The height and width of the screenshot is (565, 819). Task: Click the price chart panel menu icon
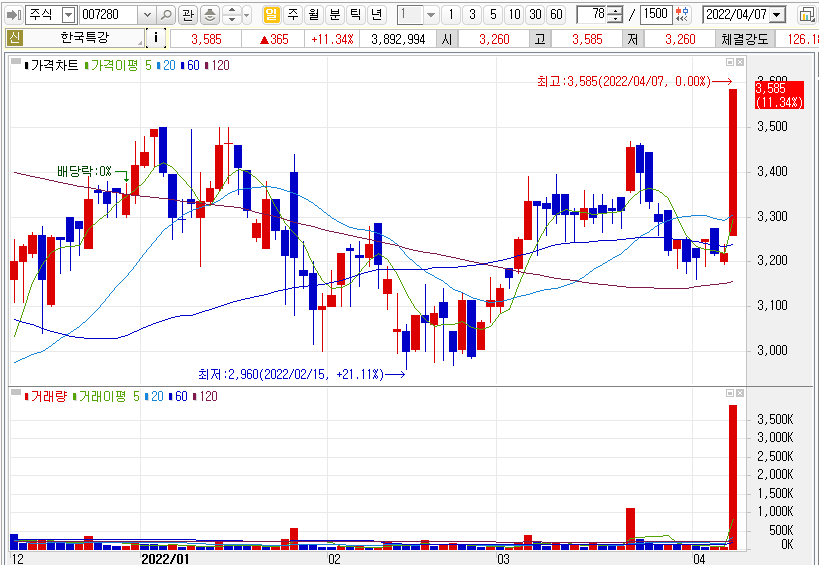tap(16, 62)
